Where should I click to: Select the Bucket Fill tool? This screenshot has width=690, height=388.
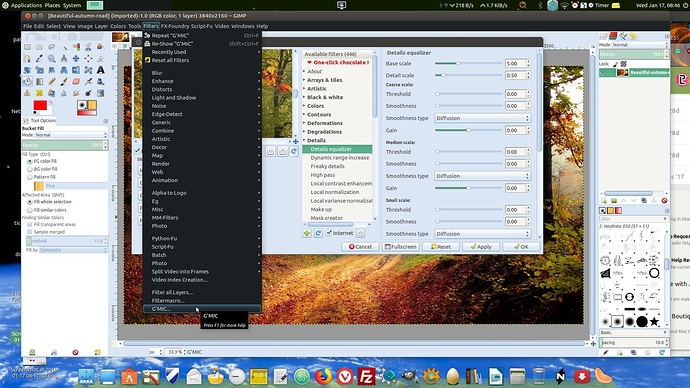pos(27,81)
